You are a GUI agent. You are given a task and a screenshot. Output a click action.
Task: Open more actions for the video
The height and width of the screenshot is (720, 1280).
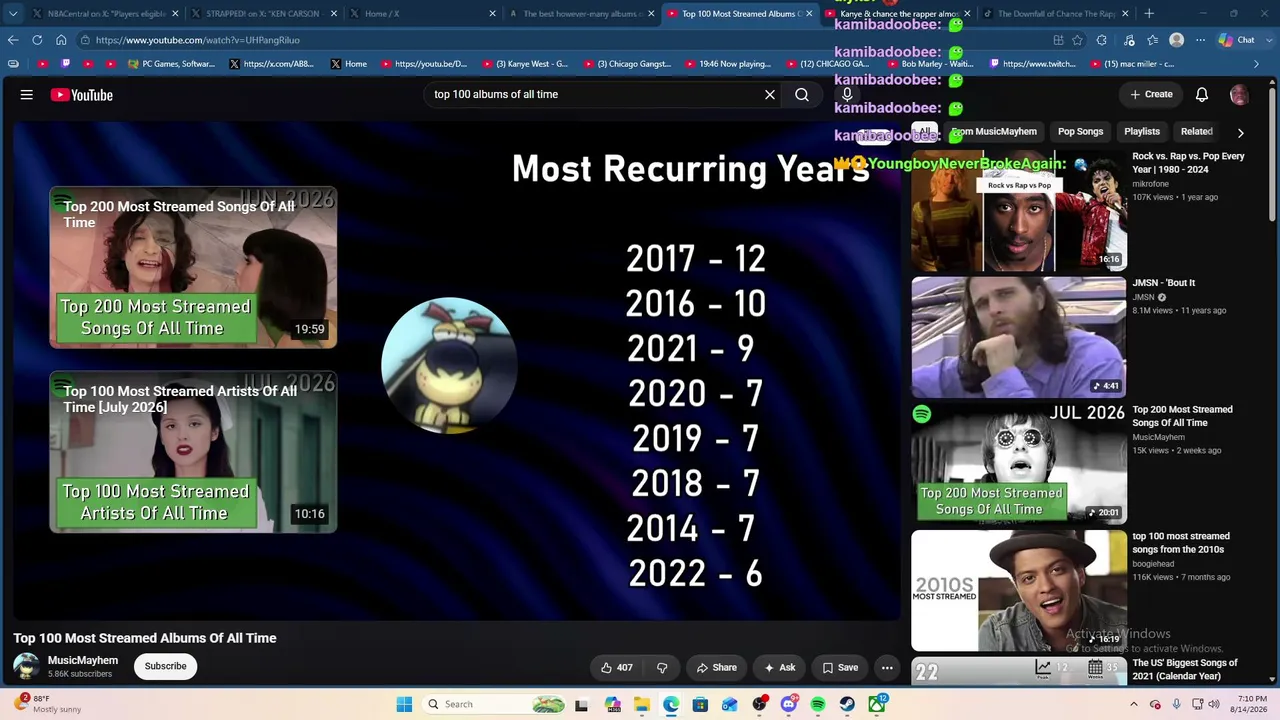point(887,667)
